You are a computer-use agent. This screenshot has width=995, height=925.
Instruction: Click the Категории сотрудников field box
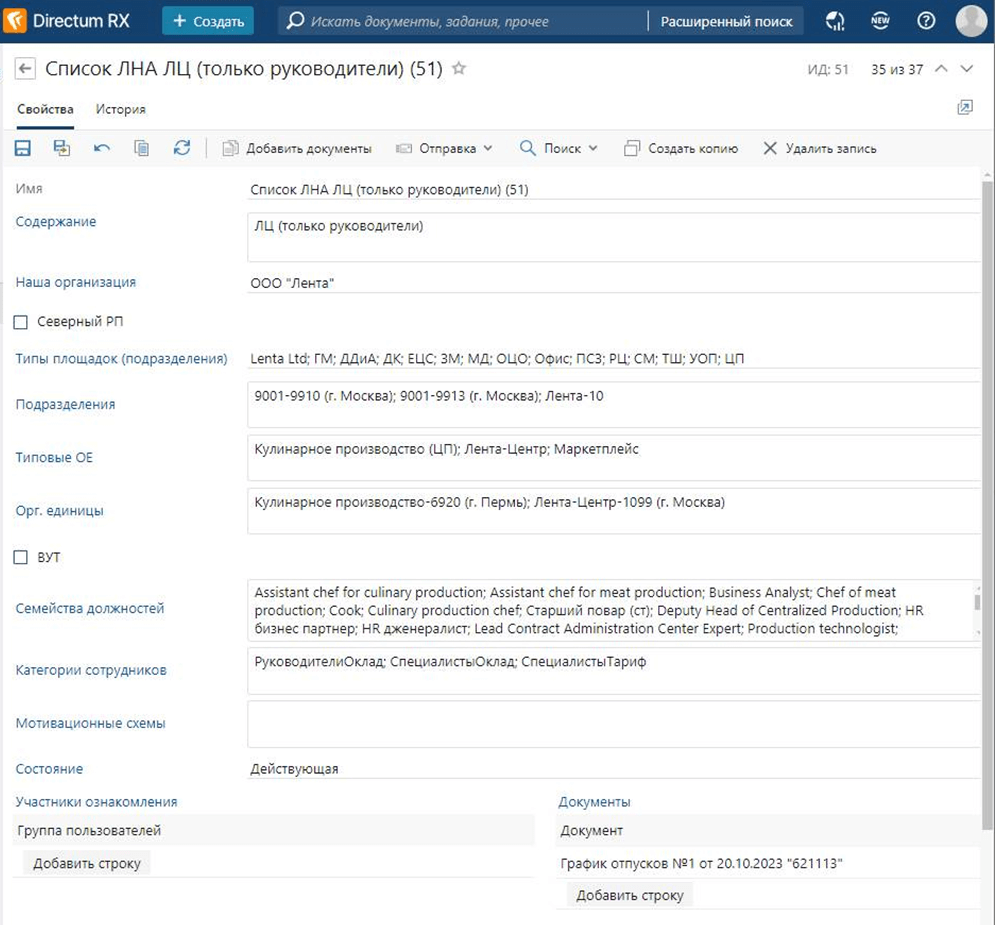pos(614,671)
